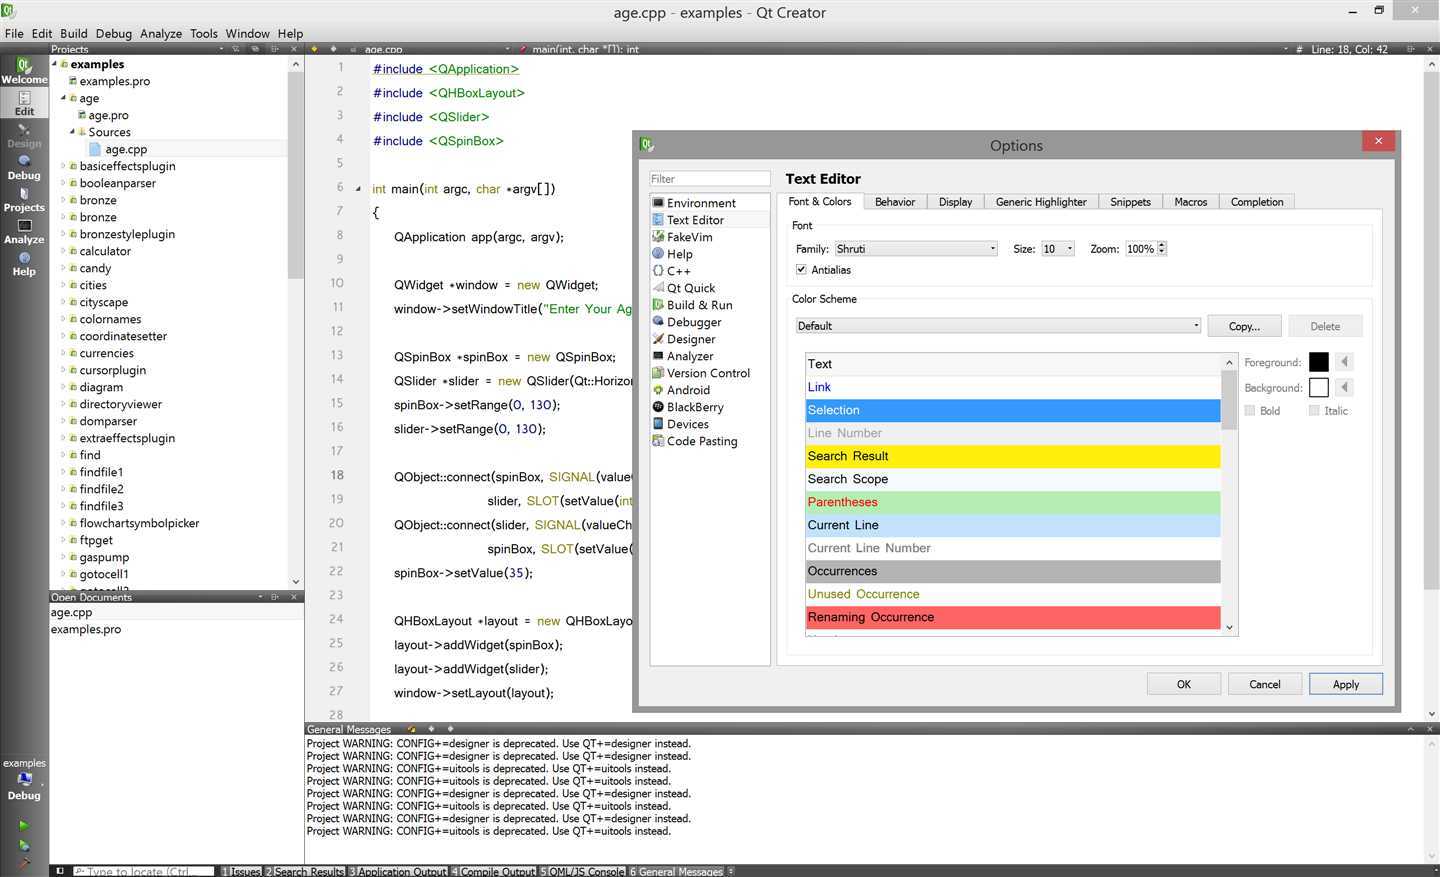Click the Foreground color swatch

tap(1318, 362)
